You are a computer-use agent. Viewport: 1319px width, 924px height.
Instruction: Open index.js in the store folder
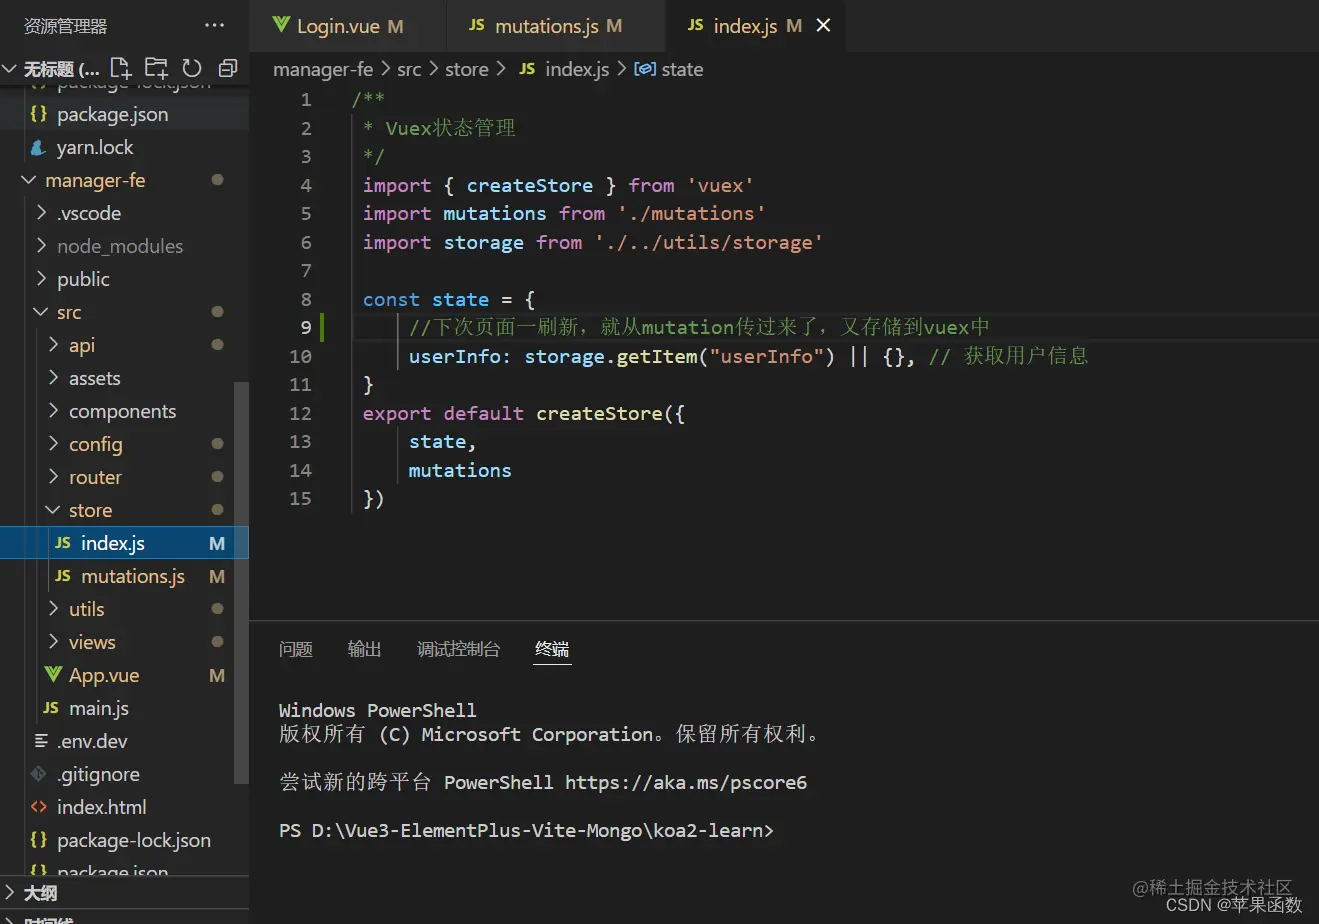(124, 543)
